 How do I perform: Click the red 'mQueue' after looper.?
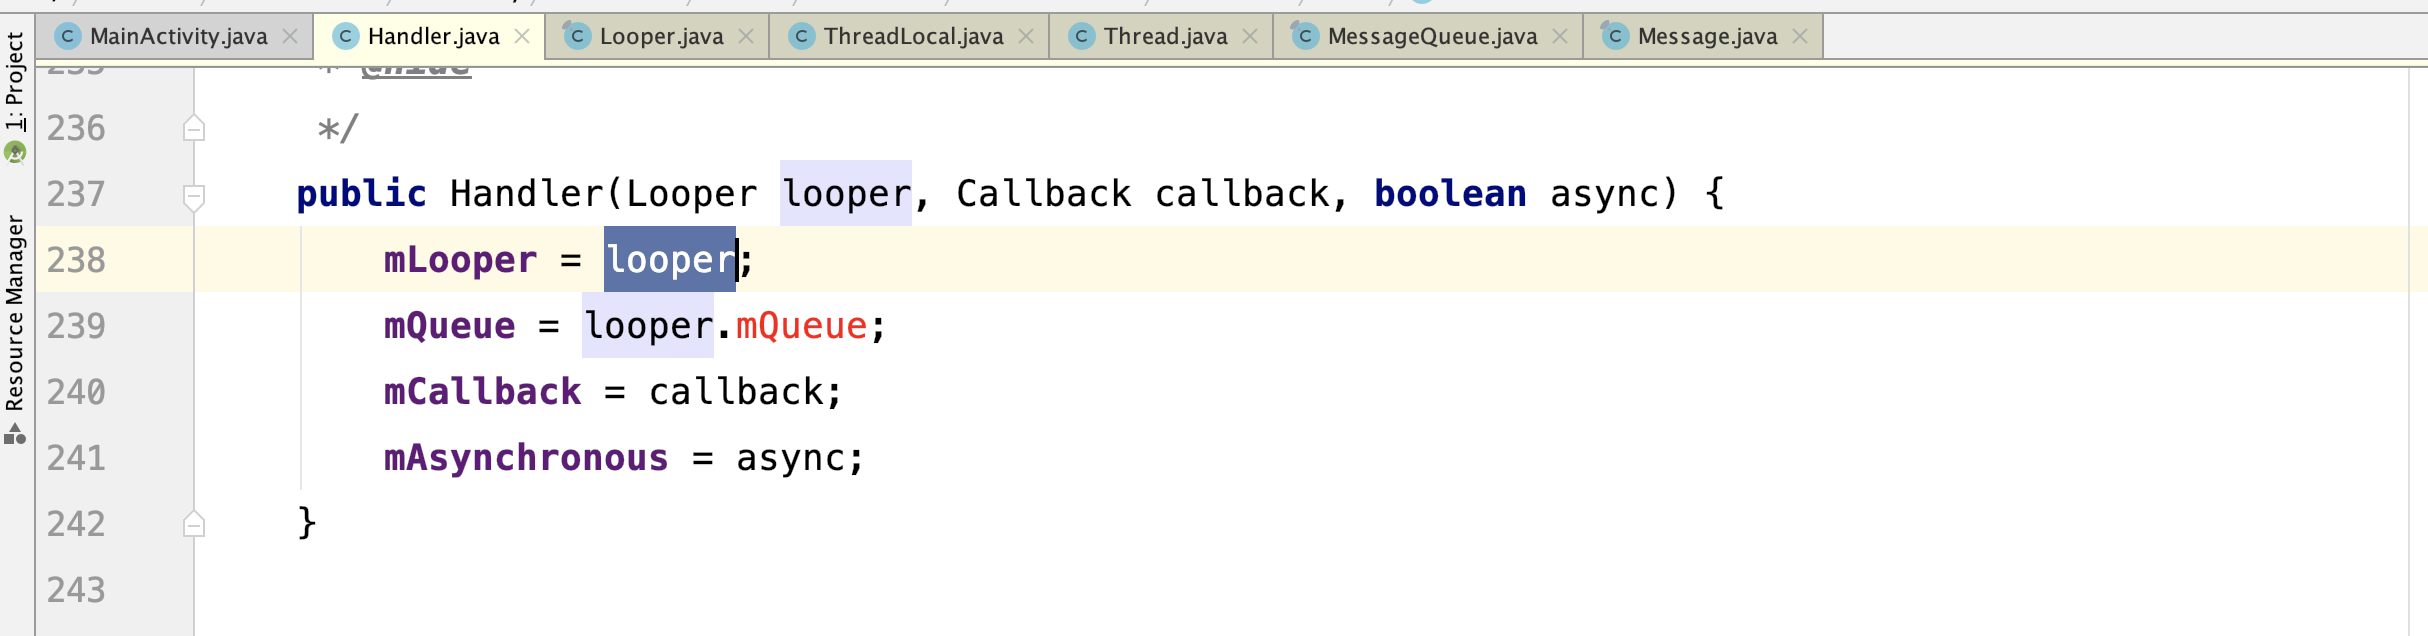point(802,326)
